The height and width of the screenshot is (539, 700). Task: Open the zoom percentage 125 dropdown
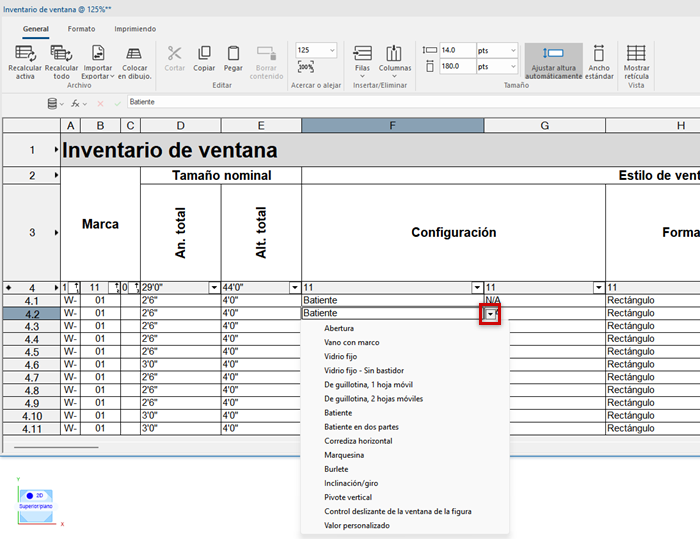point(331,49)
